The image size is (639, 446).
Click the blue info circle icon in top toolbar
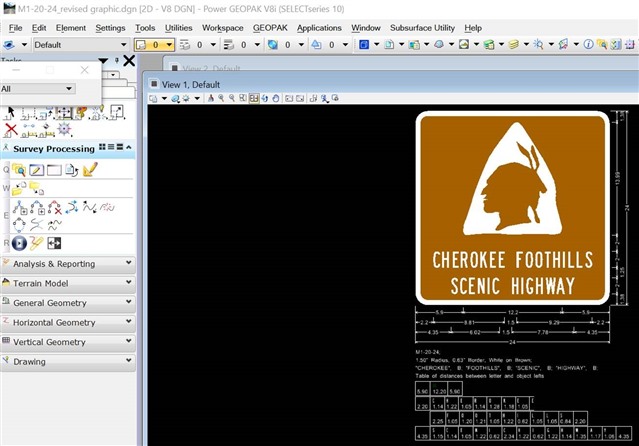588,44
